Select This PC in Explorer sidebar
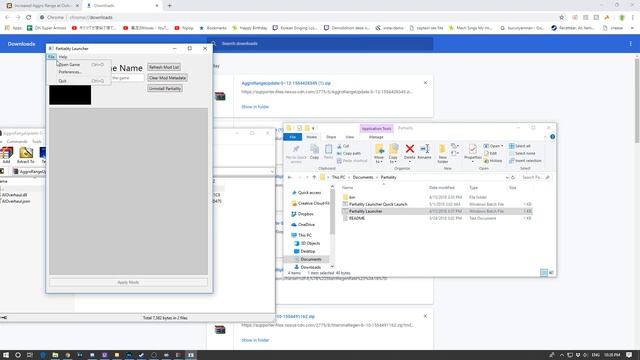Image resolution: width=640 pixels, height=360 pixels. [302, 235]
